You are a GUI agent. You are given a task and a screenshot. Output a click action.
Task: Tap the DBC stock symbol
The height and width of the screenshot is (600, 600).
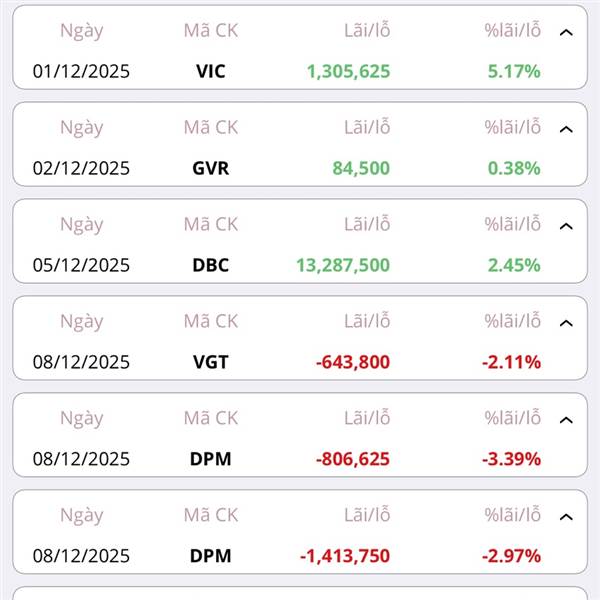[x=210, y=265]
